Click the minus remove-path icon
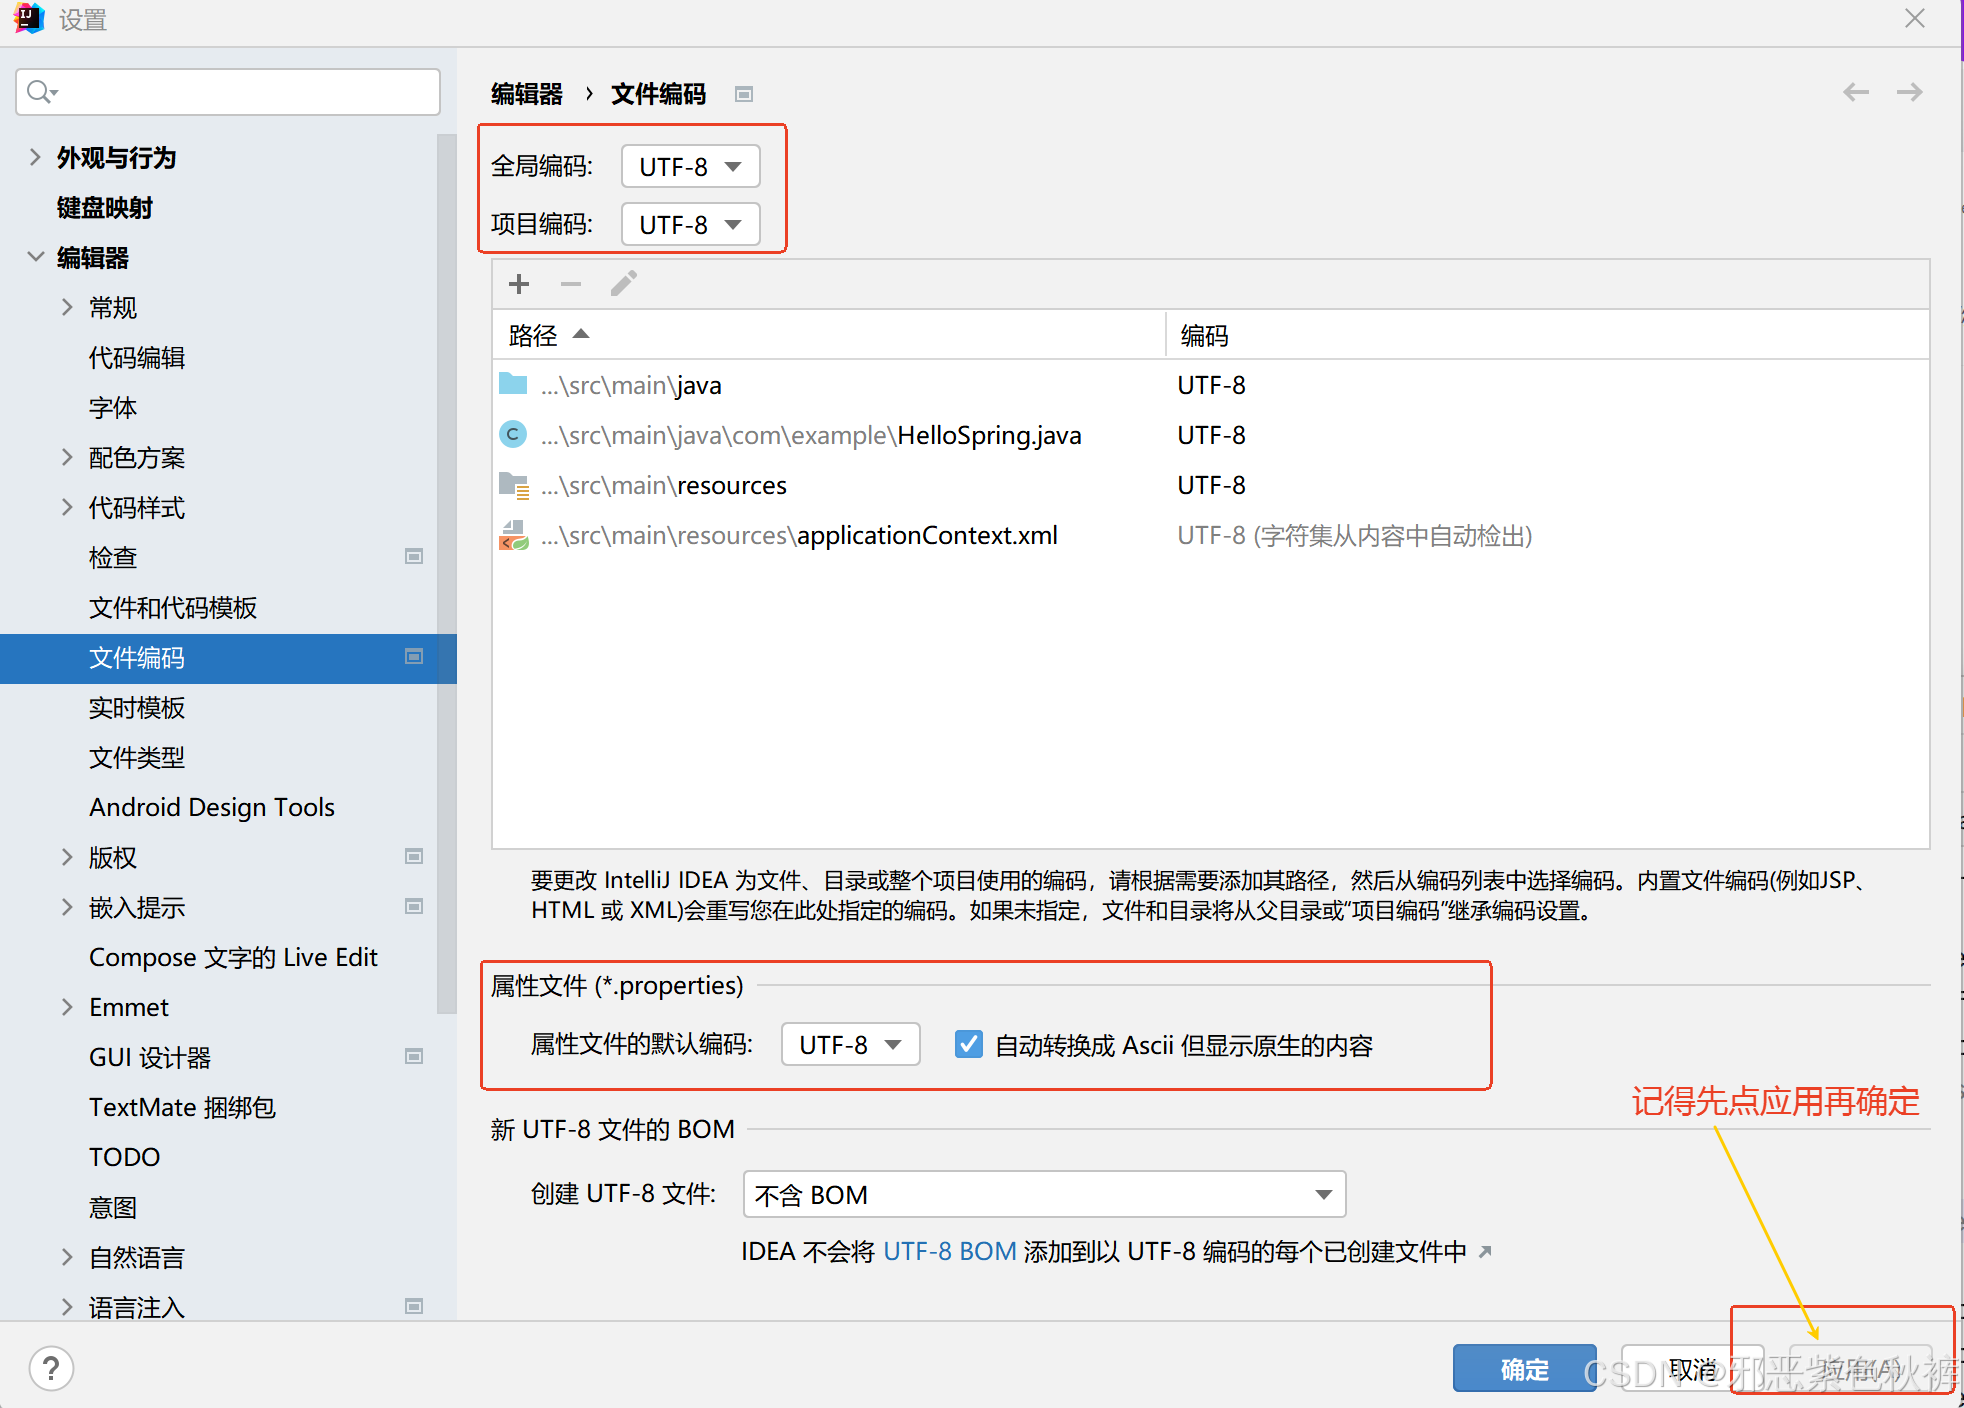The image size is (1964, 1408). click(x=571, y=284)
